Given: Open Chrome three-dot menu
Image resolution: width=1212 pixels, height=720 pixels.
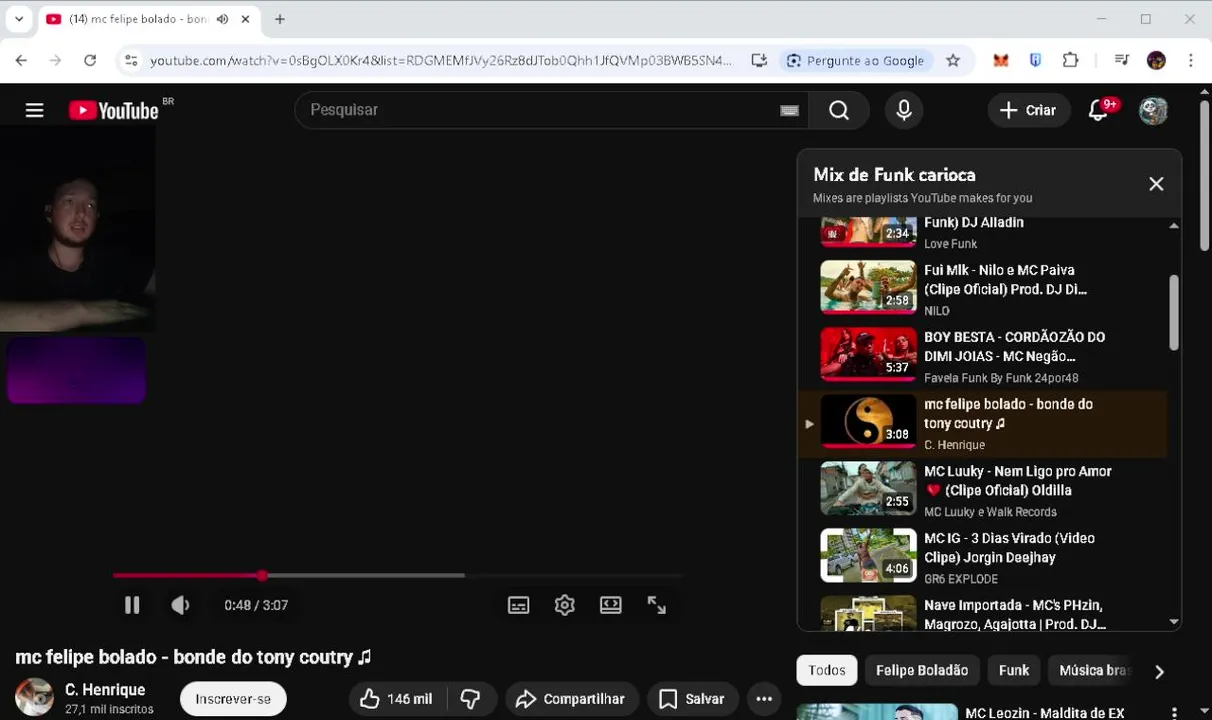Looking at the screenshot, I should coord(1190,60).
